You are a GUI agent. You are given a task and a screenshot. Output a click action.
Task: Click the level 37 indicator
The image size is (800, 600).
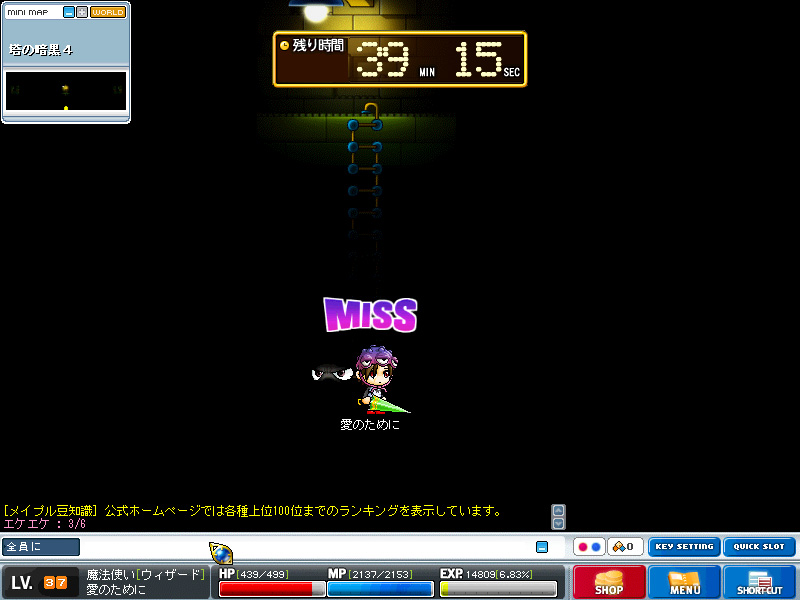(x=39, y=582)
